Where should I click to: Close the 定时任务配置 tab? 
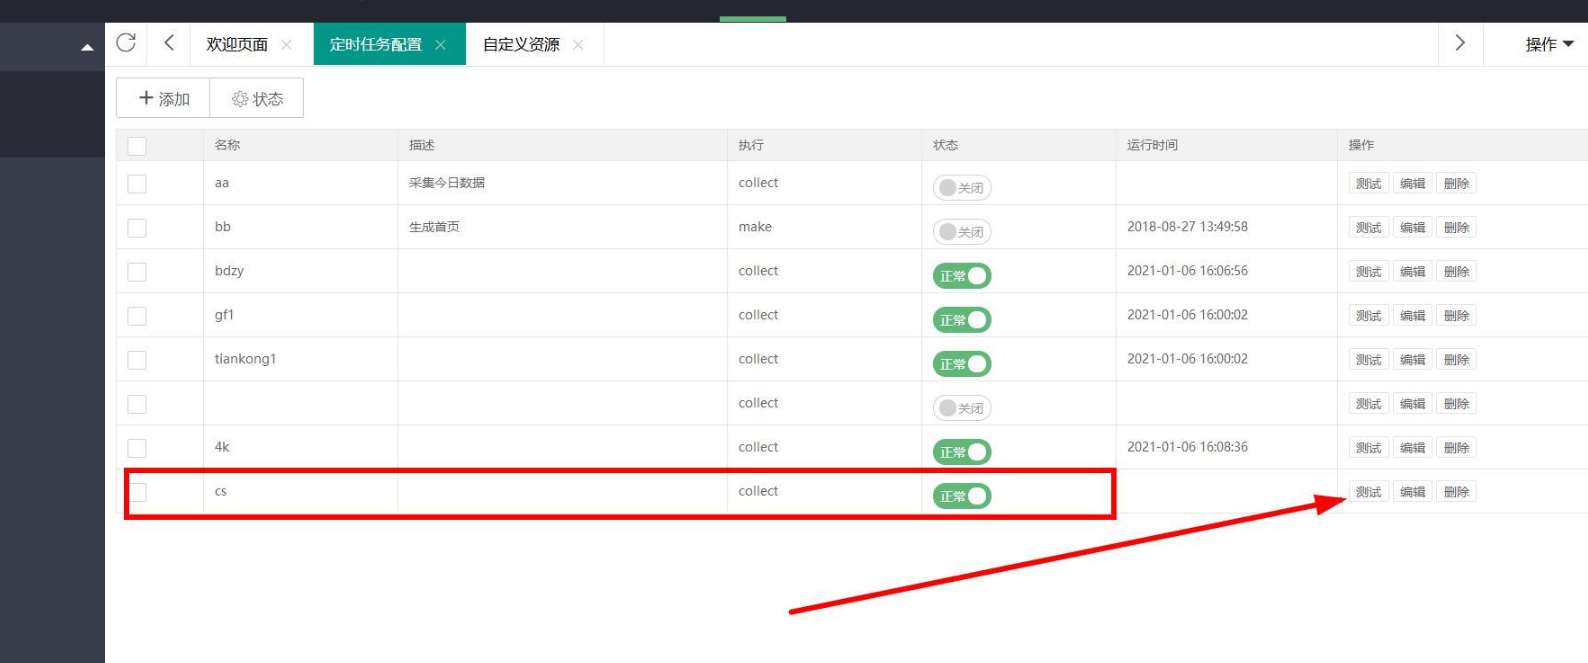point(440,45)
